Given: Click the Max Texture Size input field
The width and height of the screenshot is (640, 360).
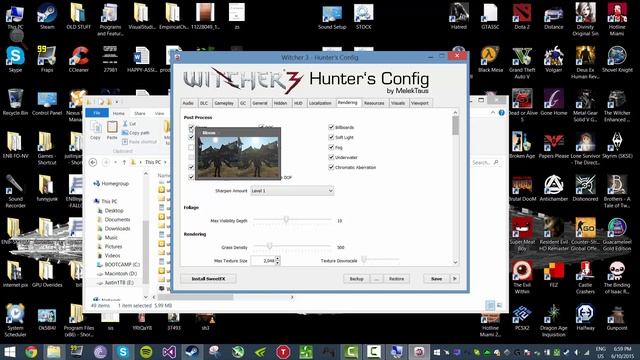Looking at the screenshot, I should (x=262, y=260).
